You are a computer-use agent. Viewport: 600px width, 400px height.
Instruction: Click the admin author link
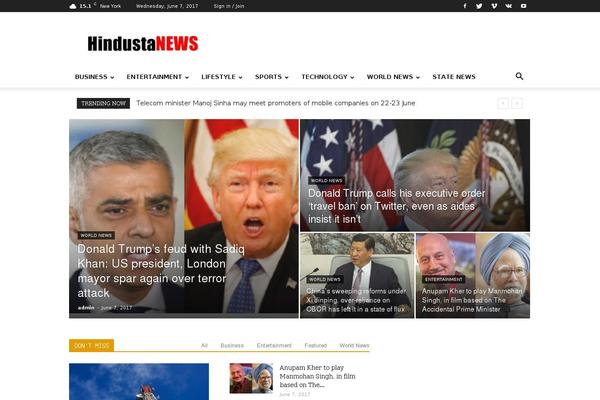click(86, 308)
